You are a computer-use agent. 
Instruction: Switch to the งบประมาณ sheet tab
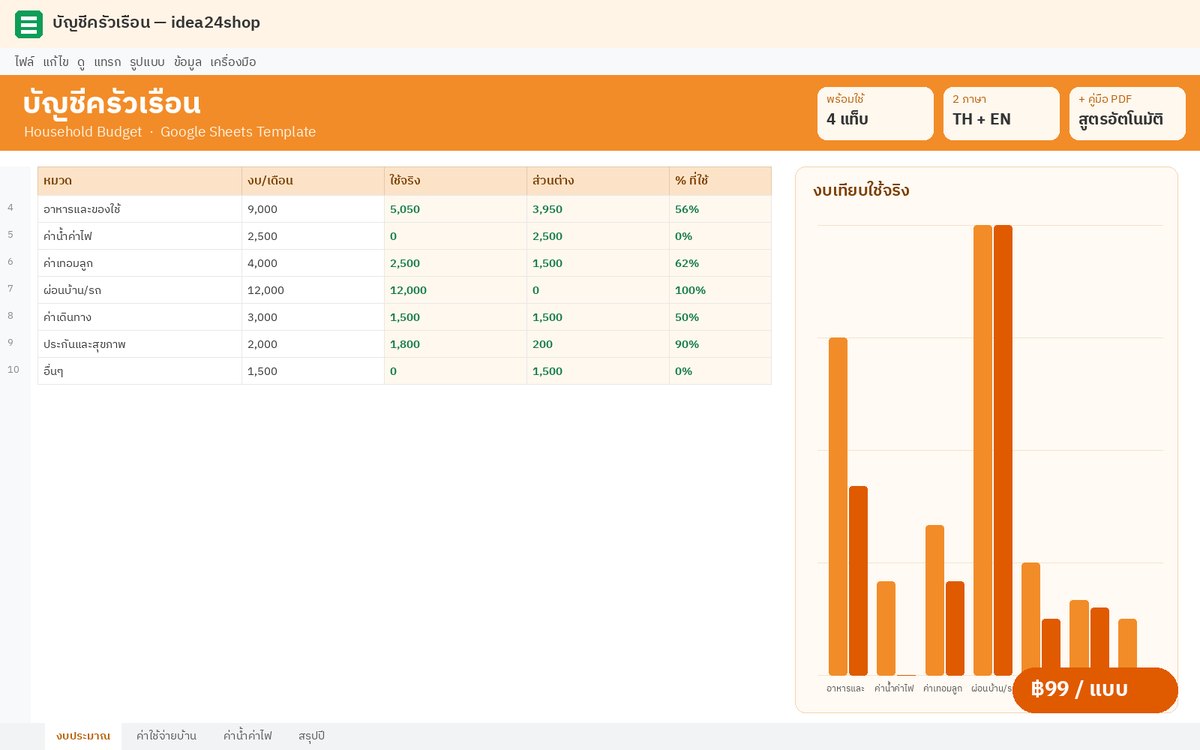(83, 736)
